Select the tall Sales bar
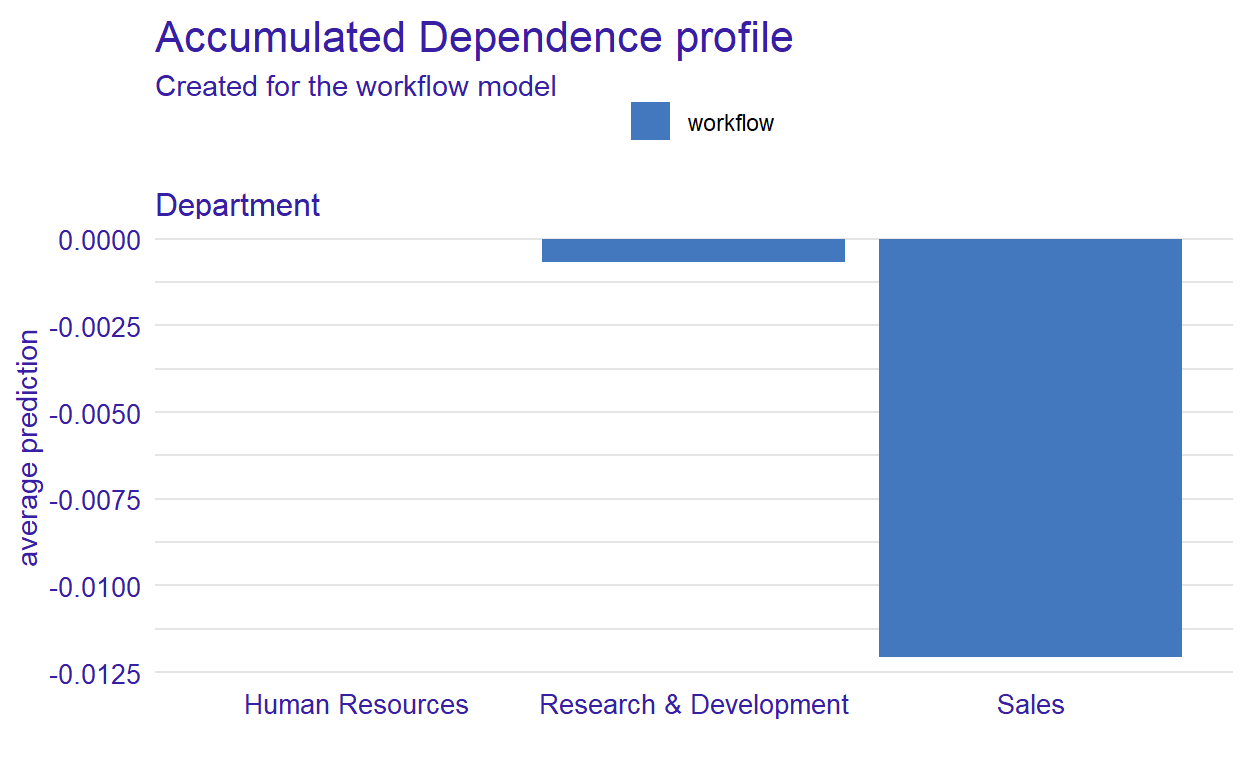This screenshot has height=768, width=1248. [x=1030, y=447]
